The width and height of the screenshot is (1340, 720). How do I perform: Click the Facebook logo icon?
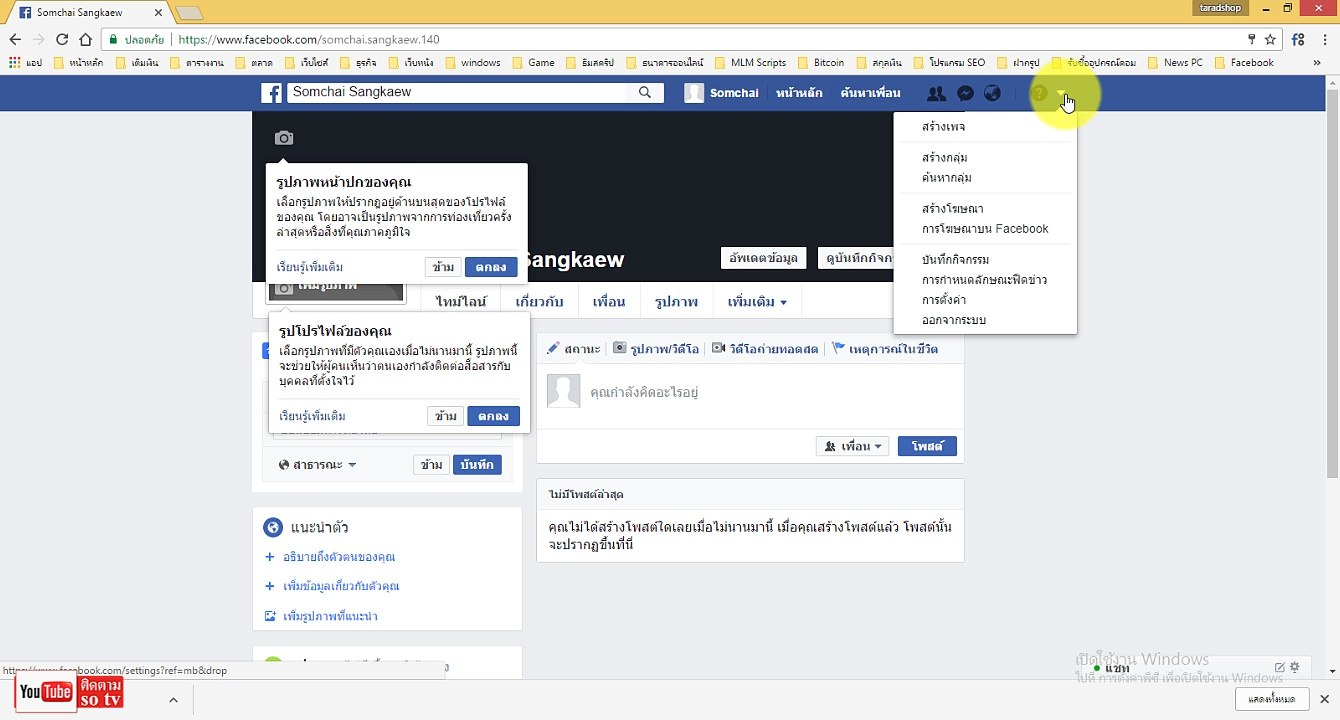click(x=272, y=93)
